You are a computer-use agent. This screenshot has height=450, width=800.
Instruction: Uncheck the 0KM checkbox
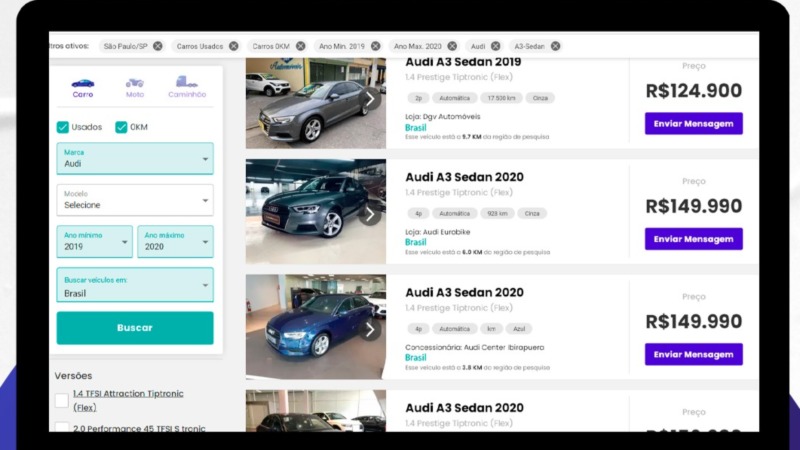121,127
